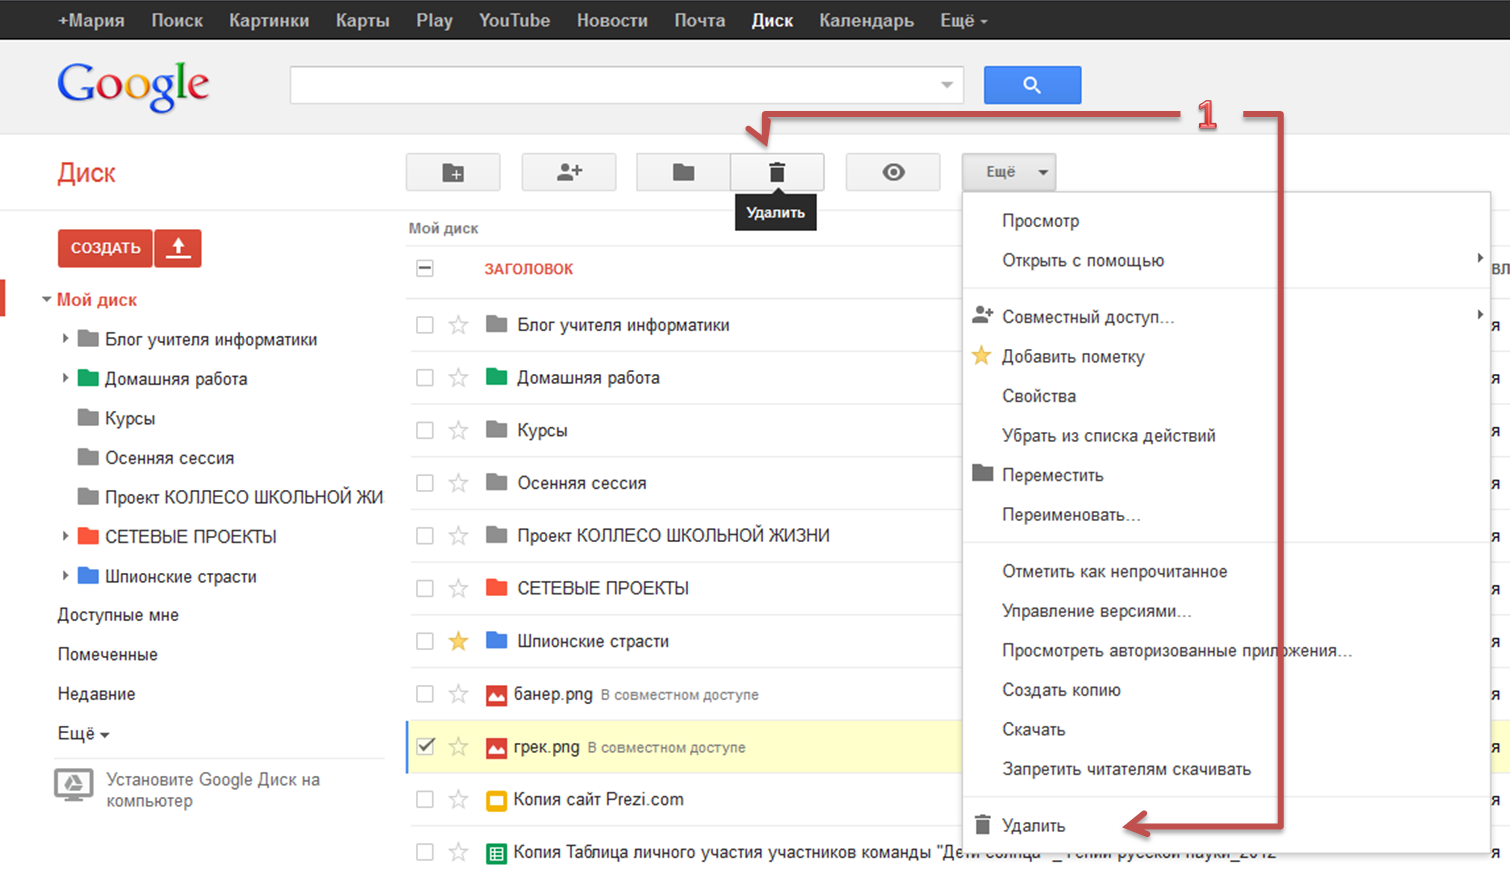Select Создать копию menu entry

(1061, 690)
